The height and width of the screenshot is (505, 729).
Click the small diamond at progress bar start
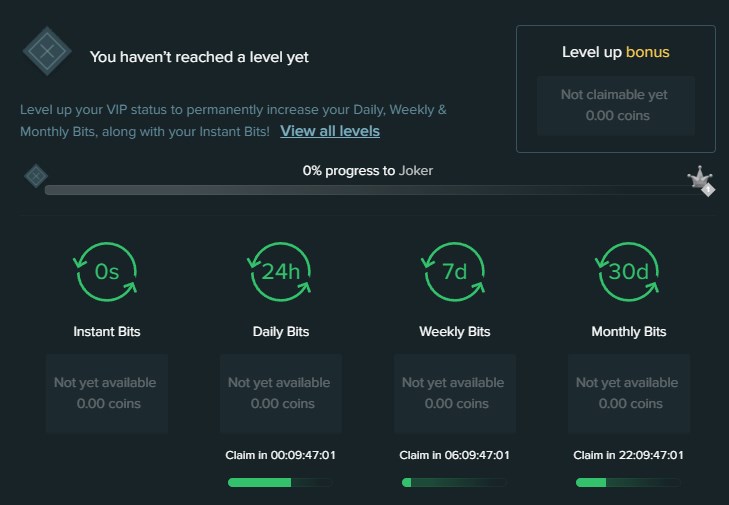pyautogui.click(x=35, y=177)
